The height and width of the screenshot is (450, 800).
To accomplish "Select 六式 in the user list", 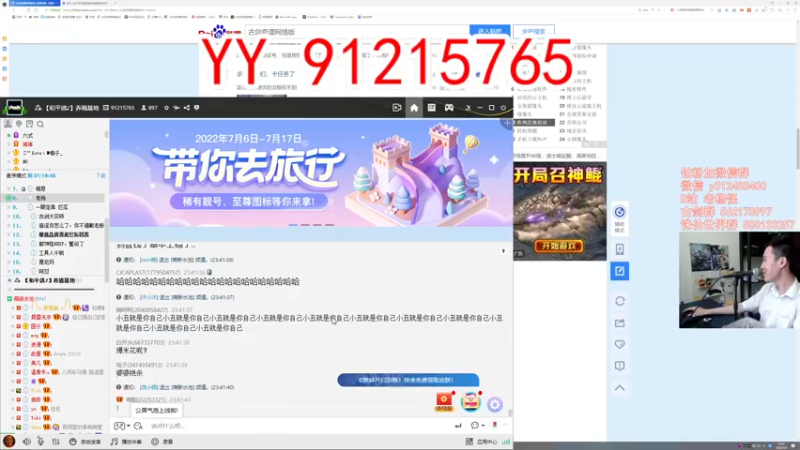I will pos(28,135).
